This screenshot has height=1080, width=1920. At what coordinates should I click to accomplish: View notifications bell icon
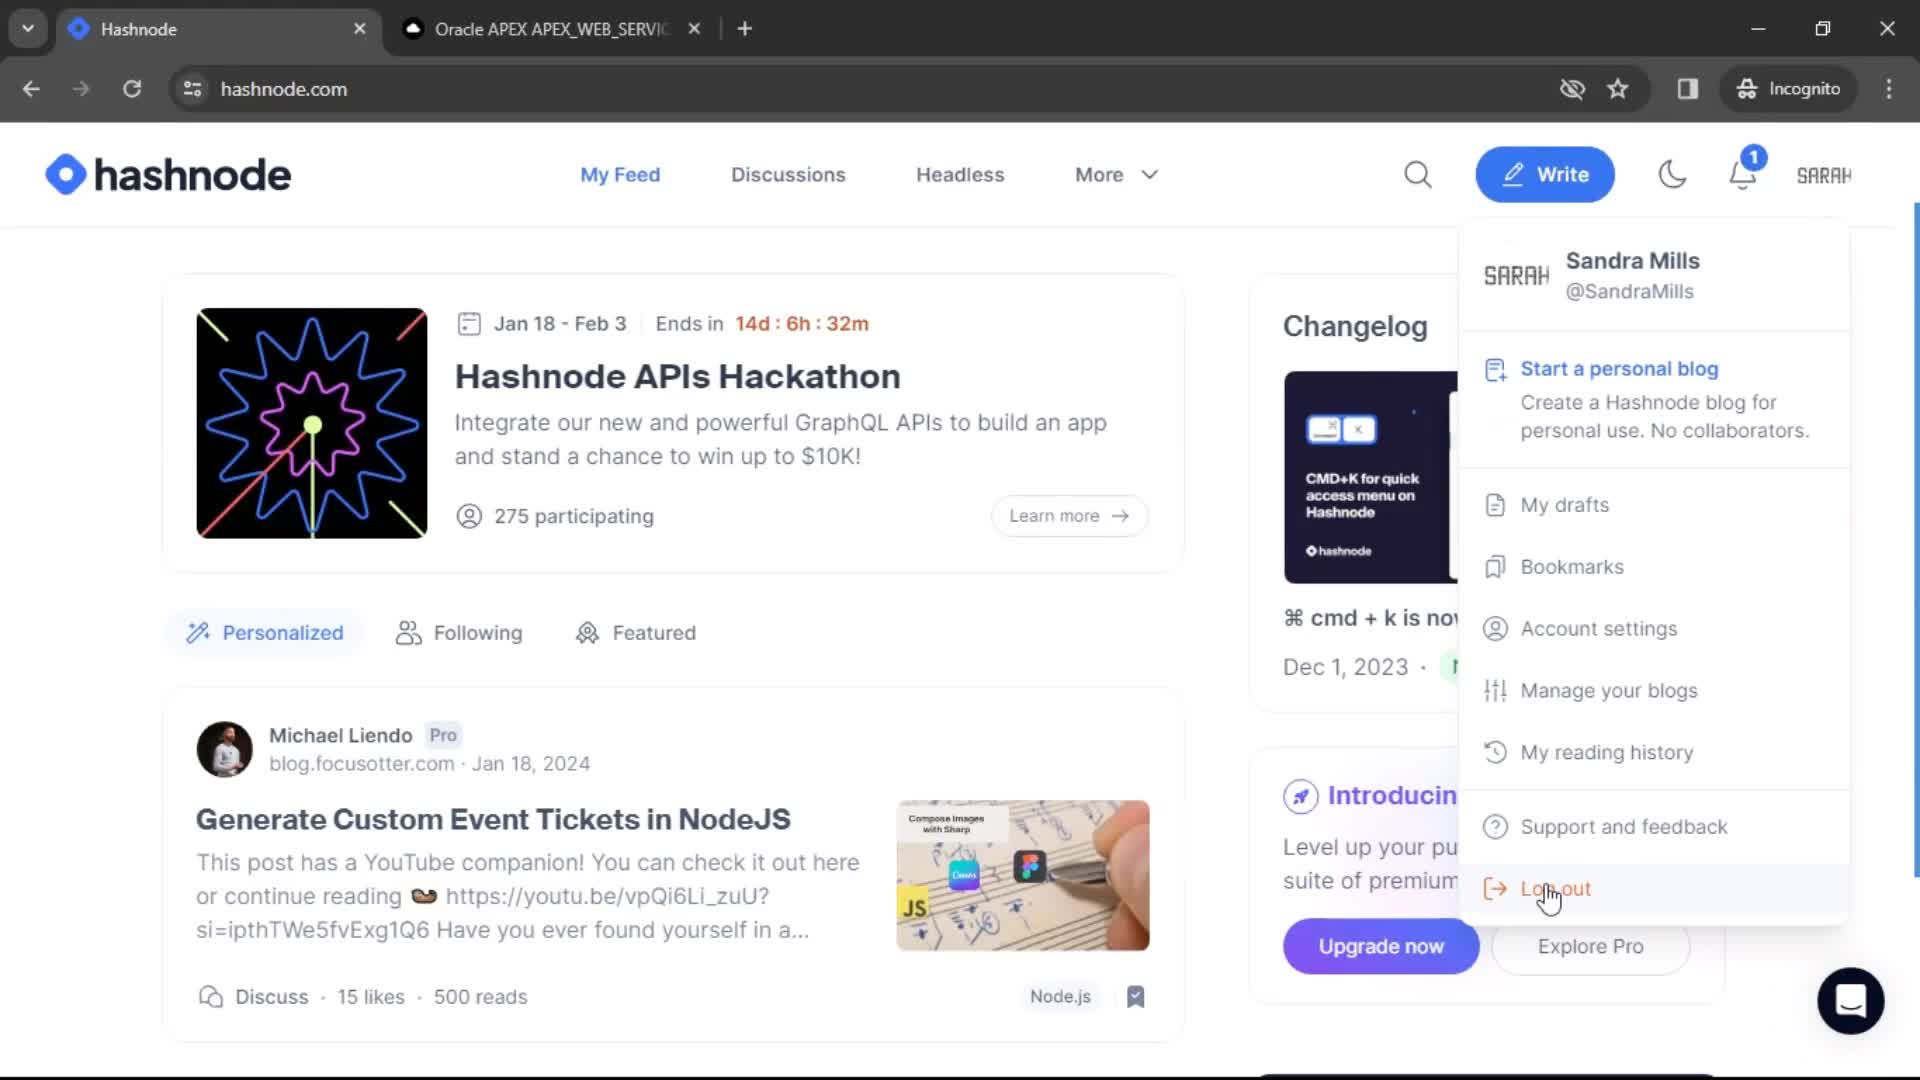tap(1742, 173)
